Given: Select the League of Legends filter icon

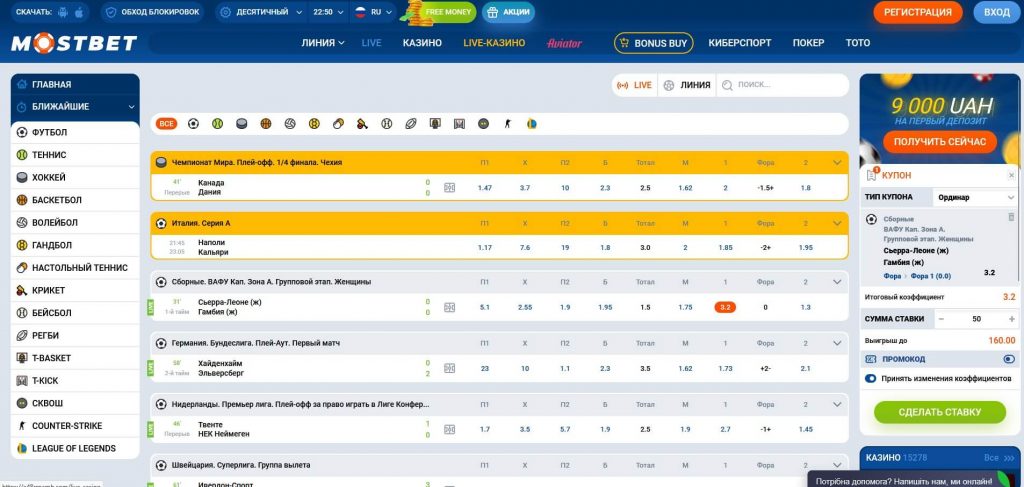Looking at the screenshot, I should point(532,123).
